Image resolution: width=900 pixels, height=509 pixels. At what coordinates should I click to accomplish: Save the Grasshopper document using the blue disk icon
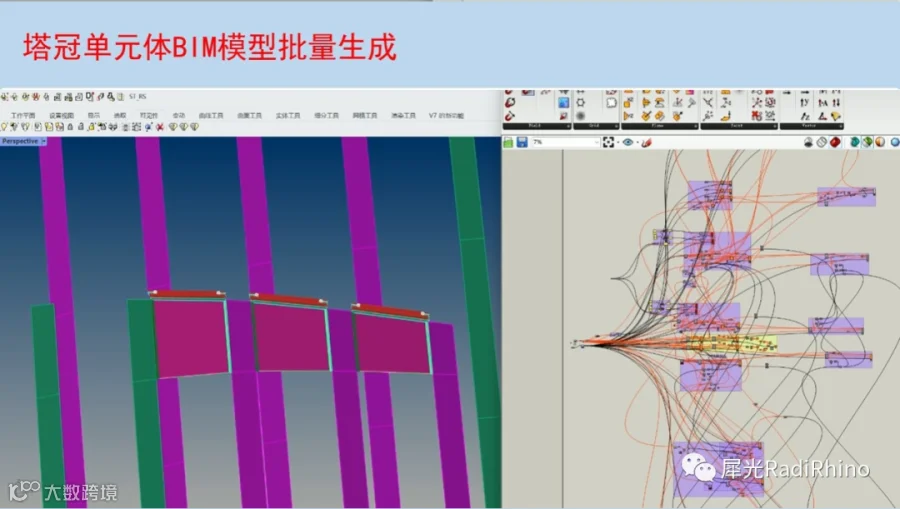[522, 142]
